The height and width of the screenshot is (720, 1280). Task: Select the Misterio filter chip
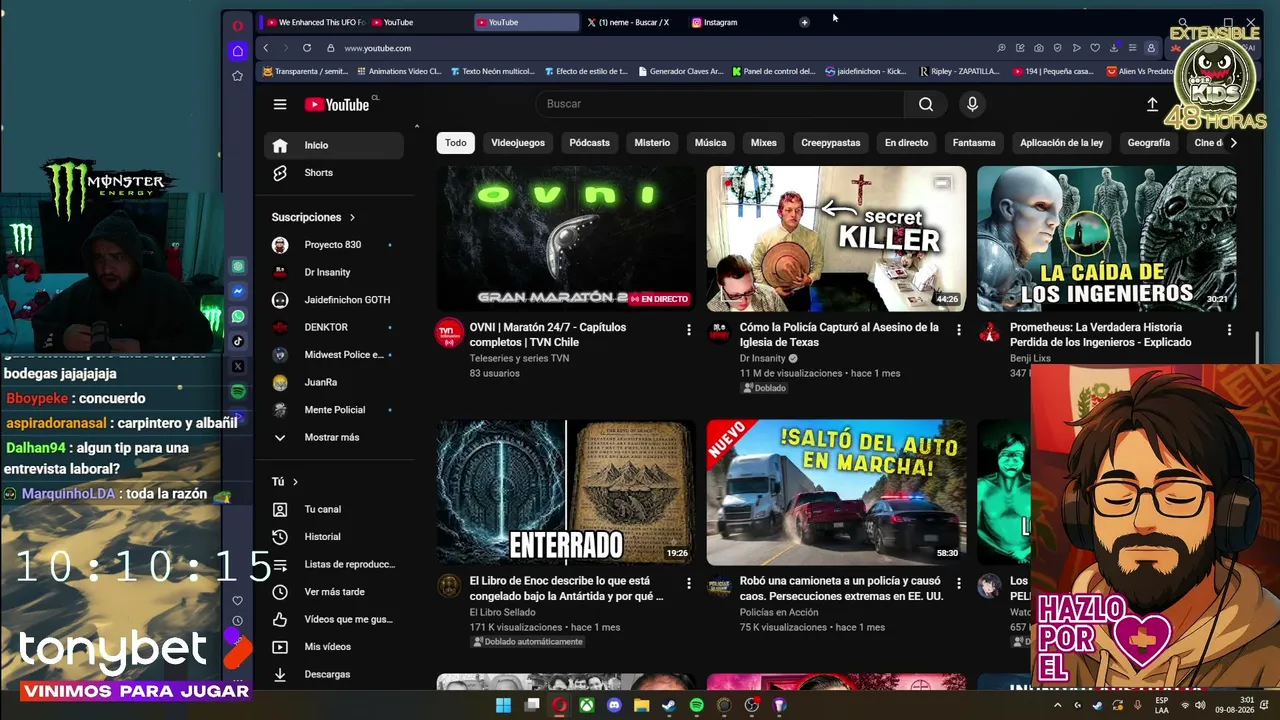[652, 143]
